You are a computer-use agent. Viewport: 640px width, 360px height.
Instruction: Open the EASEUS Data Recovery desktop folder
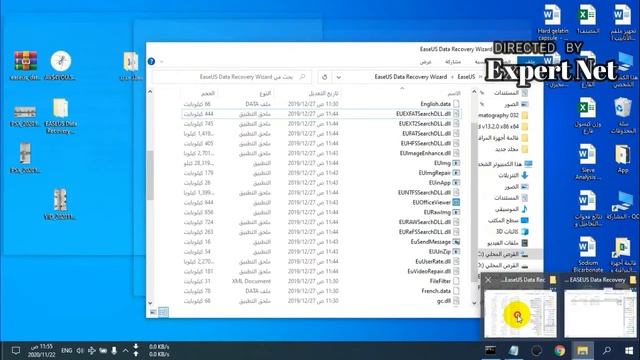60,116
